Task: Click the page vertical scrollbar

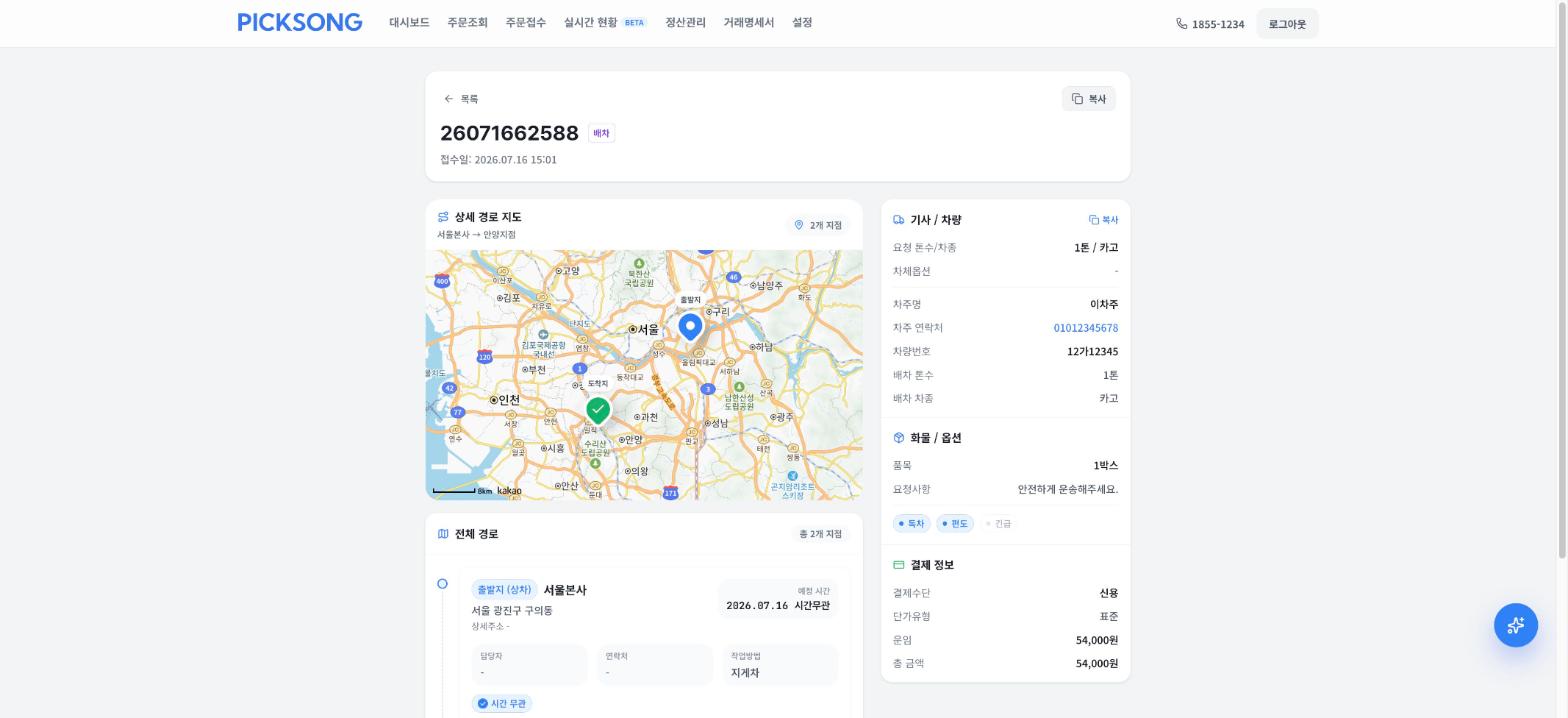Action: pyautogui.click(x=1562, y=280)
